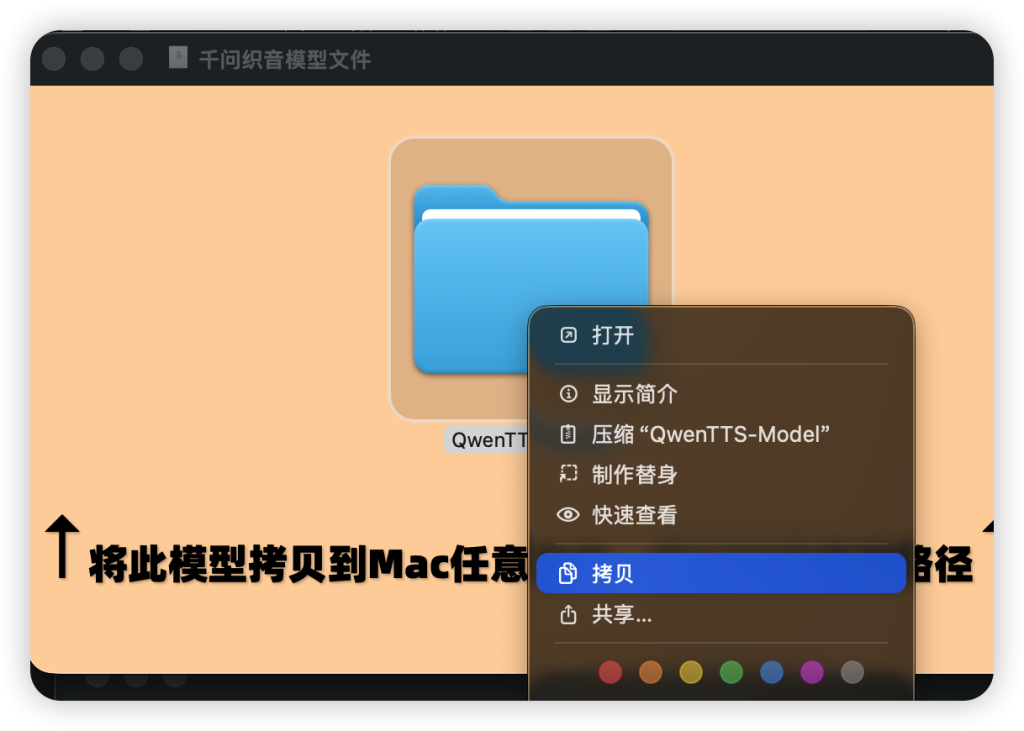Apply the orange tag color
This screenshot has height=731, width=1024.
[651, 672]
